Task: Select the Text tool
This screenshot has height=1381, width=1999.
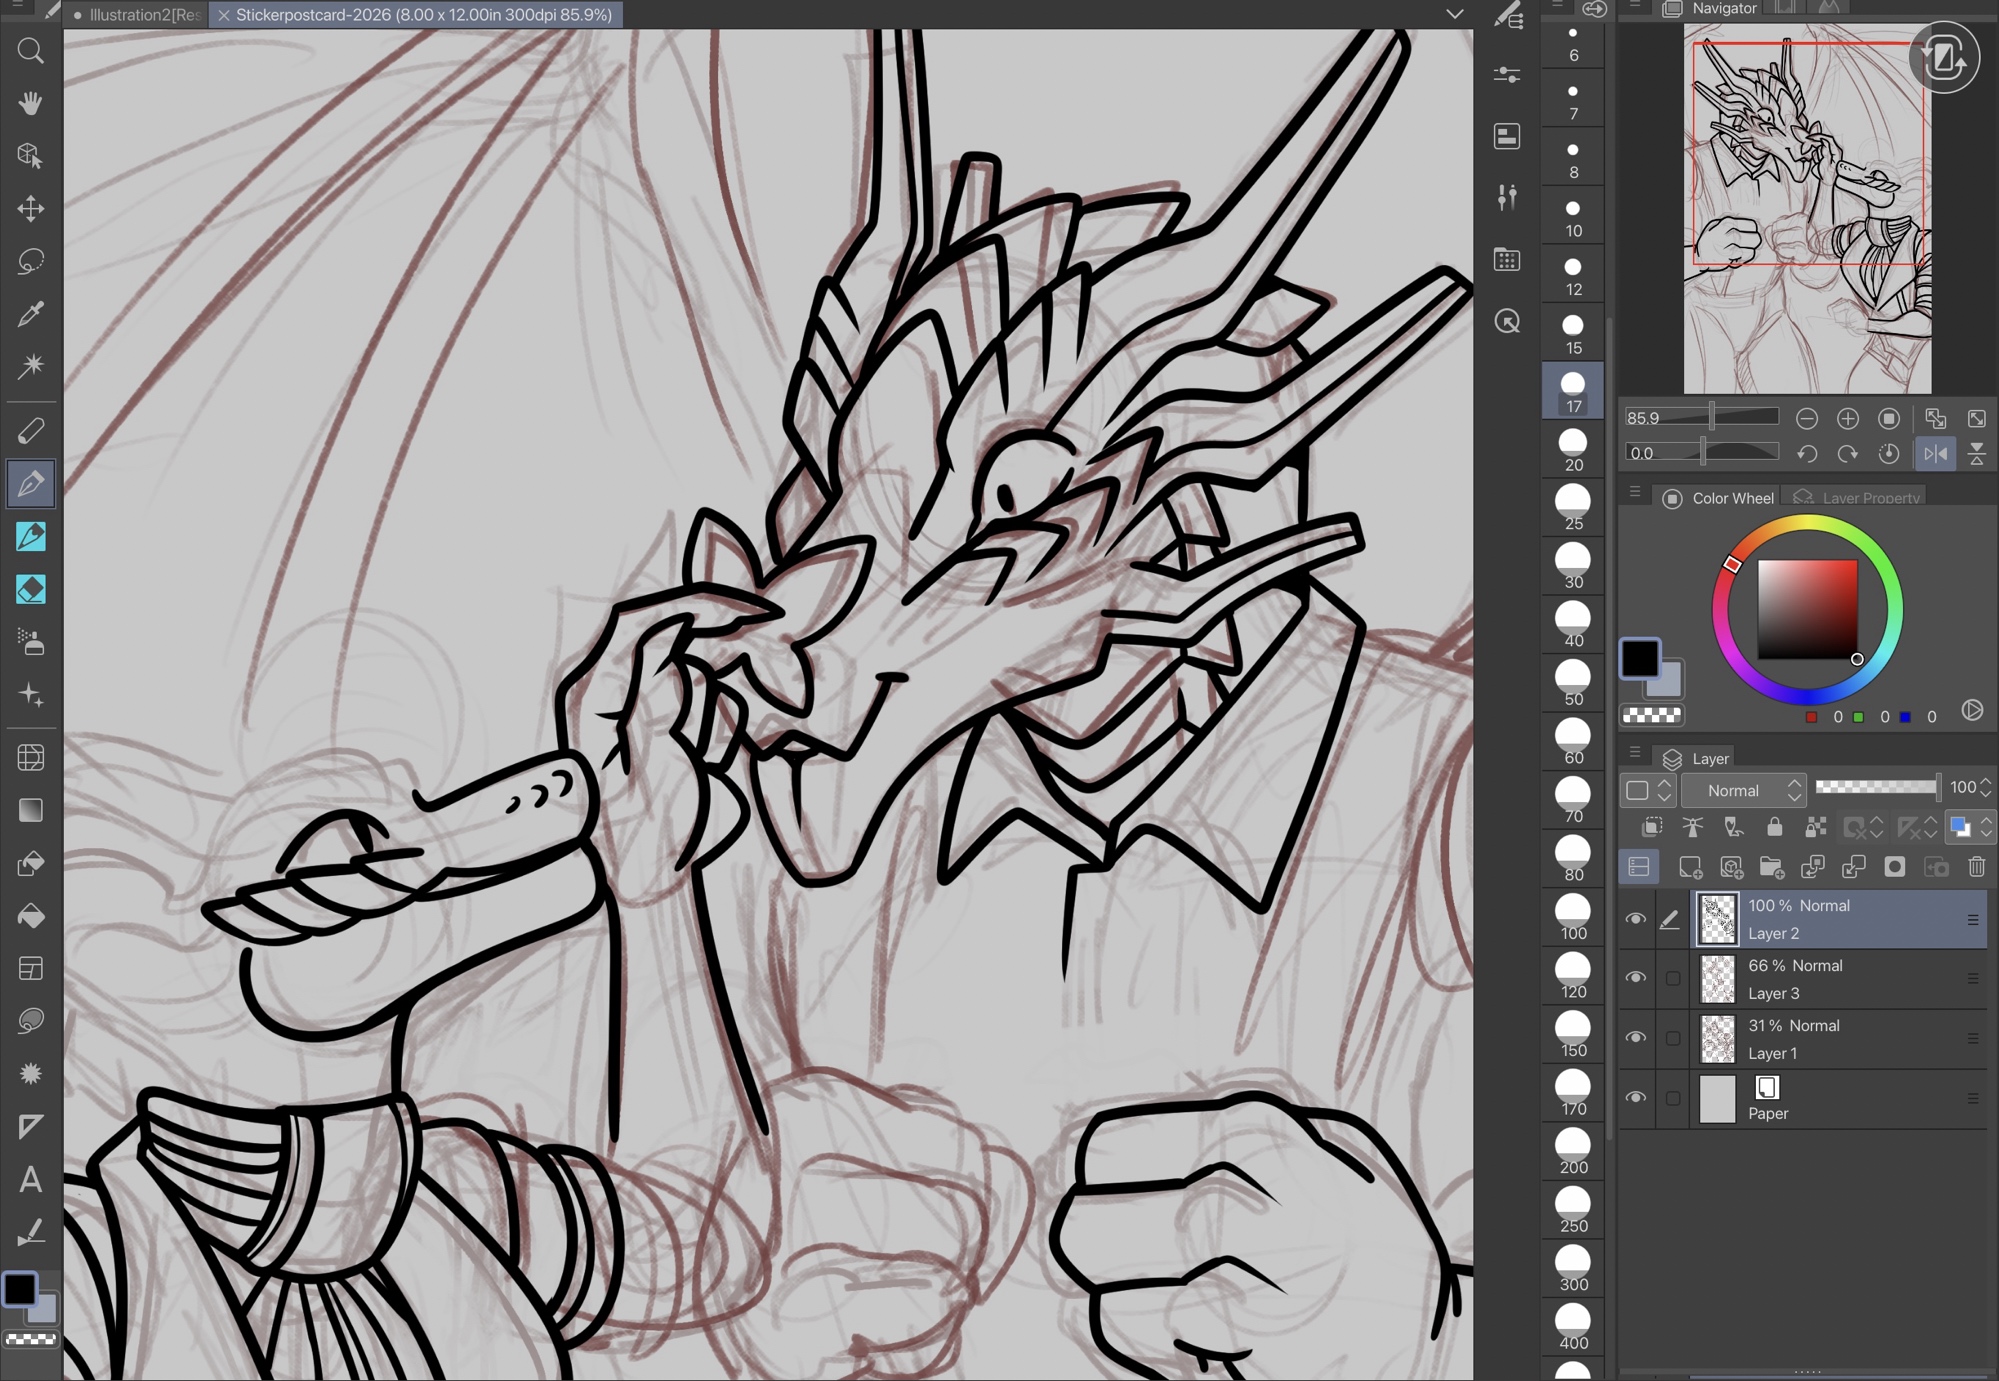Action: [x=30, y=1180]
